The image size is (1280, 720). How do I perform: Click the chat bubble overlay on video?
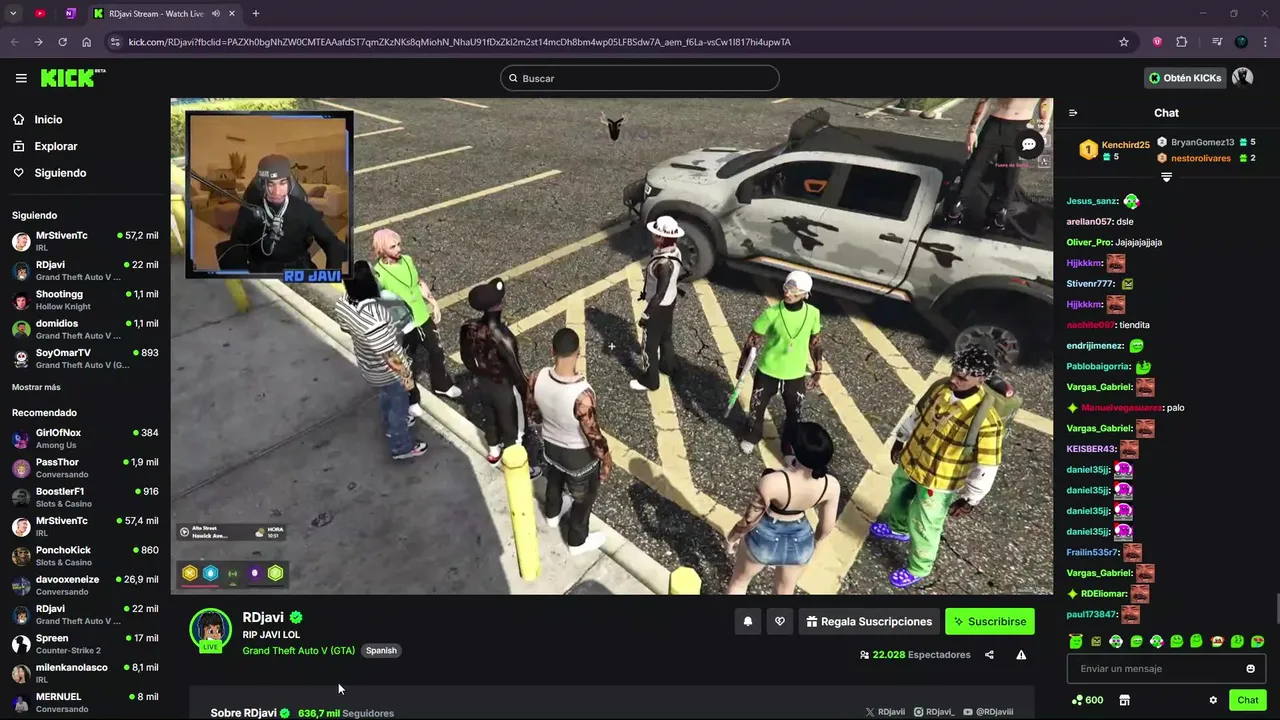click(x=1028, y=145)
